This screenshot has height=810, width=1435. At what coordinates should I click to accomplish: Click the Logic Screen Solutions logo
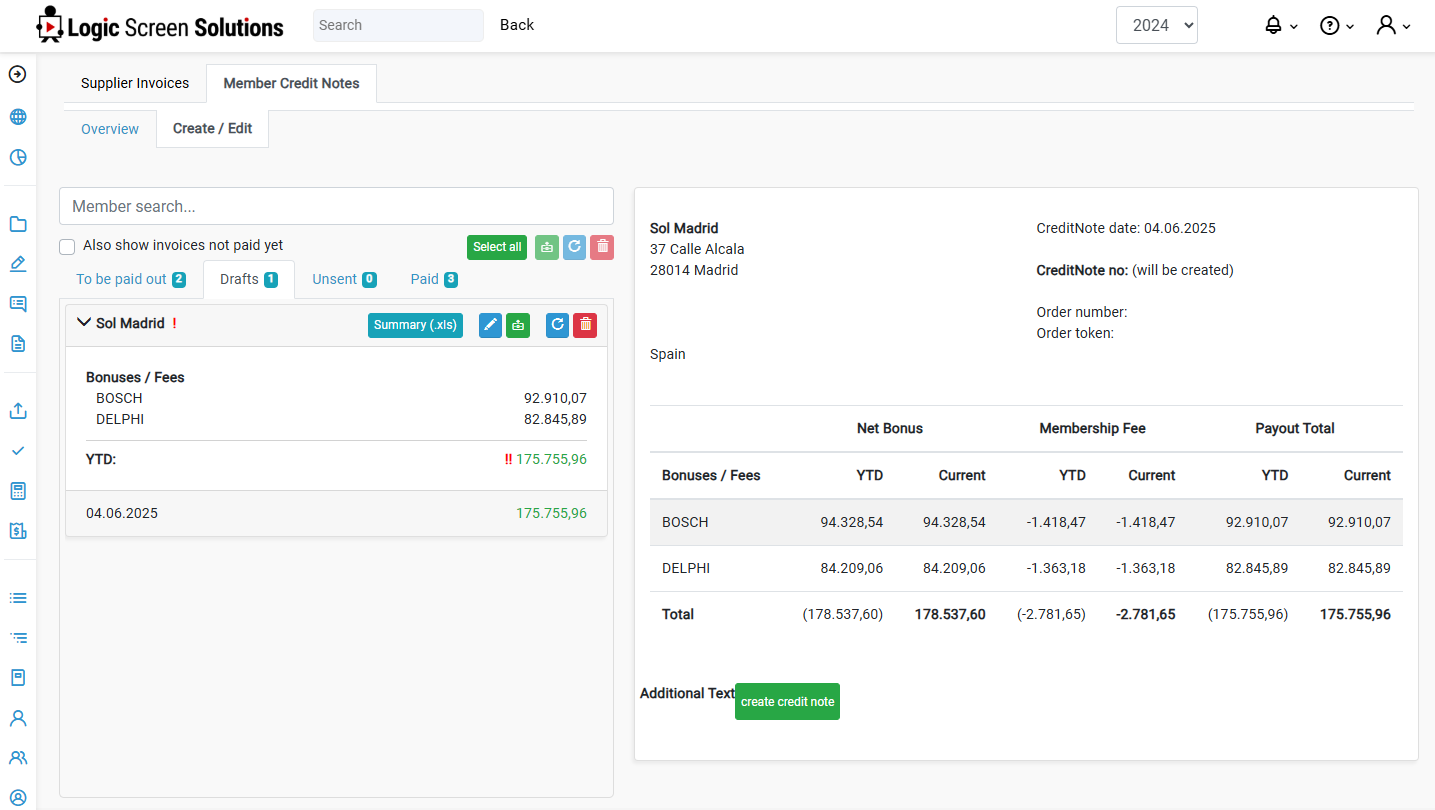tap(160, 25)
